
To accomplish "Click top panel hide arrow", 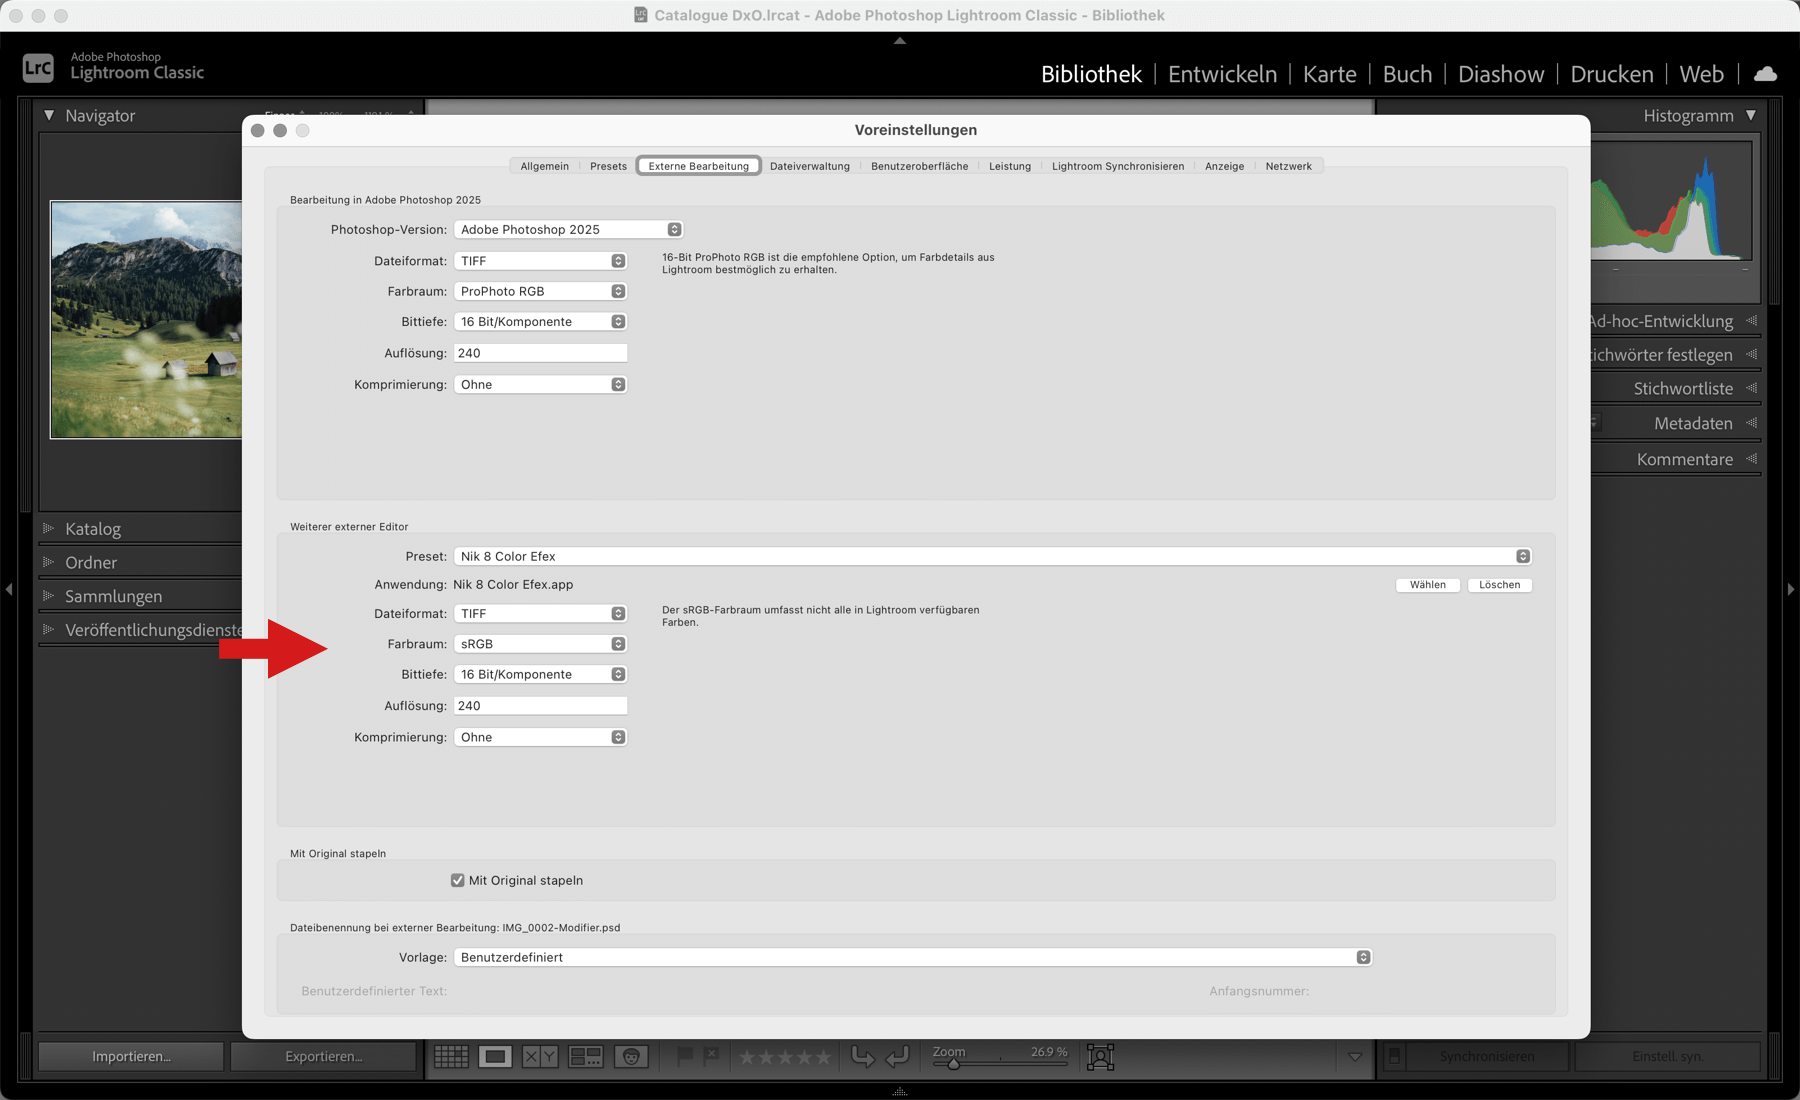I will tap(900, 41).
